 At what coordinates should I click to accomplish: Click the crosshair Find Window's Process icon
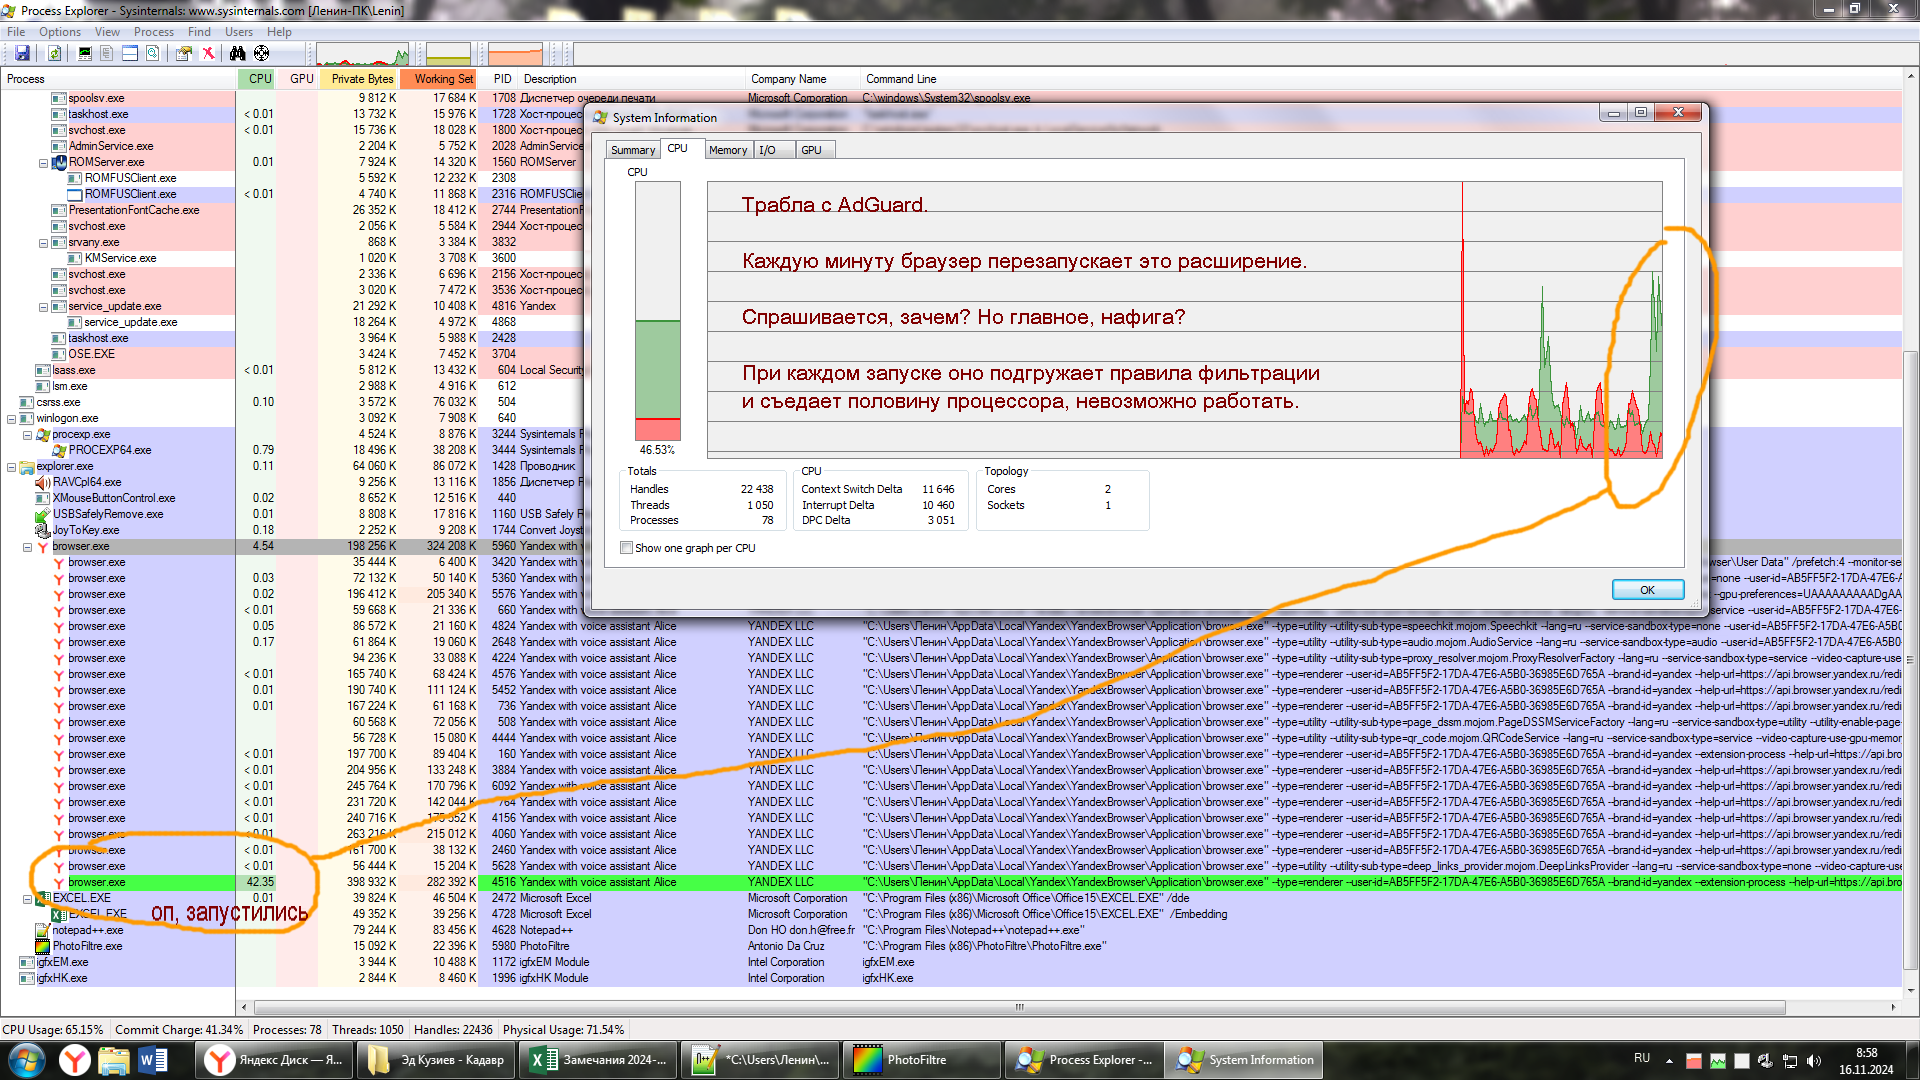[261, 53]
